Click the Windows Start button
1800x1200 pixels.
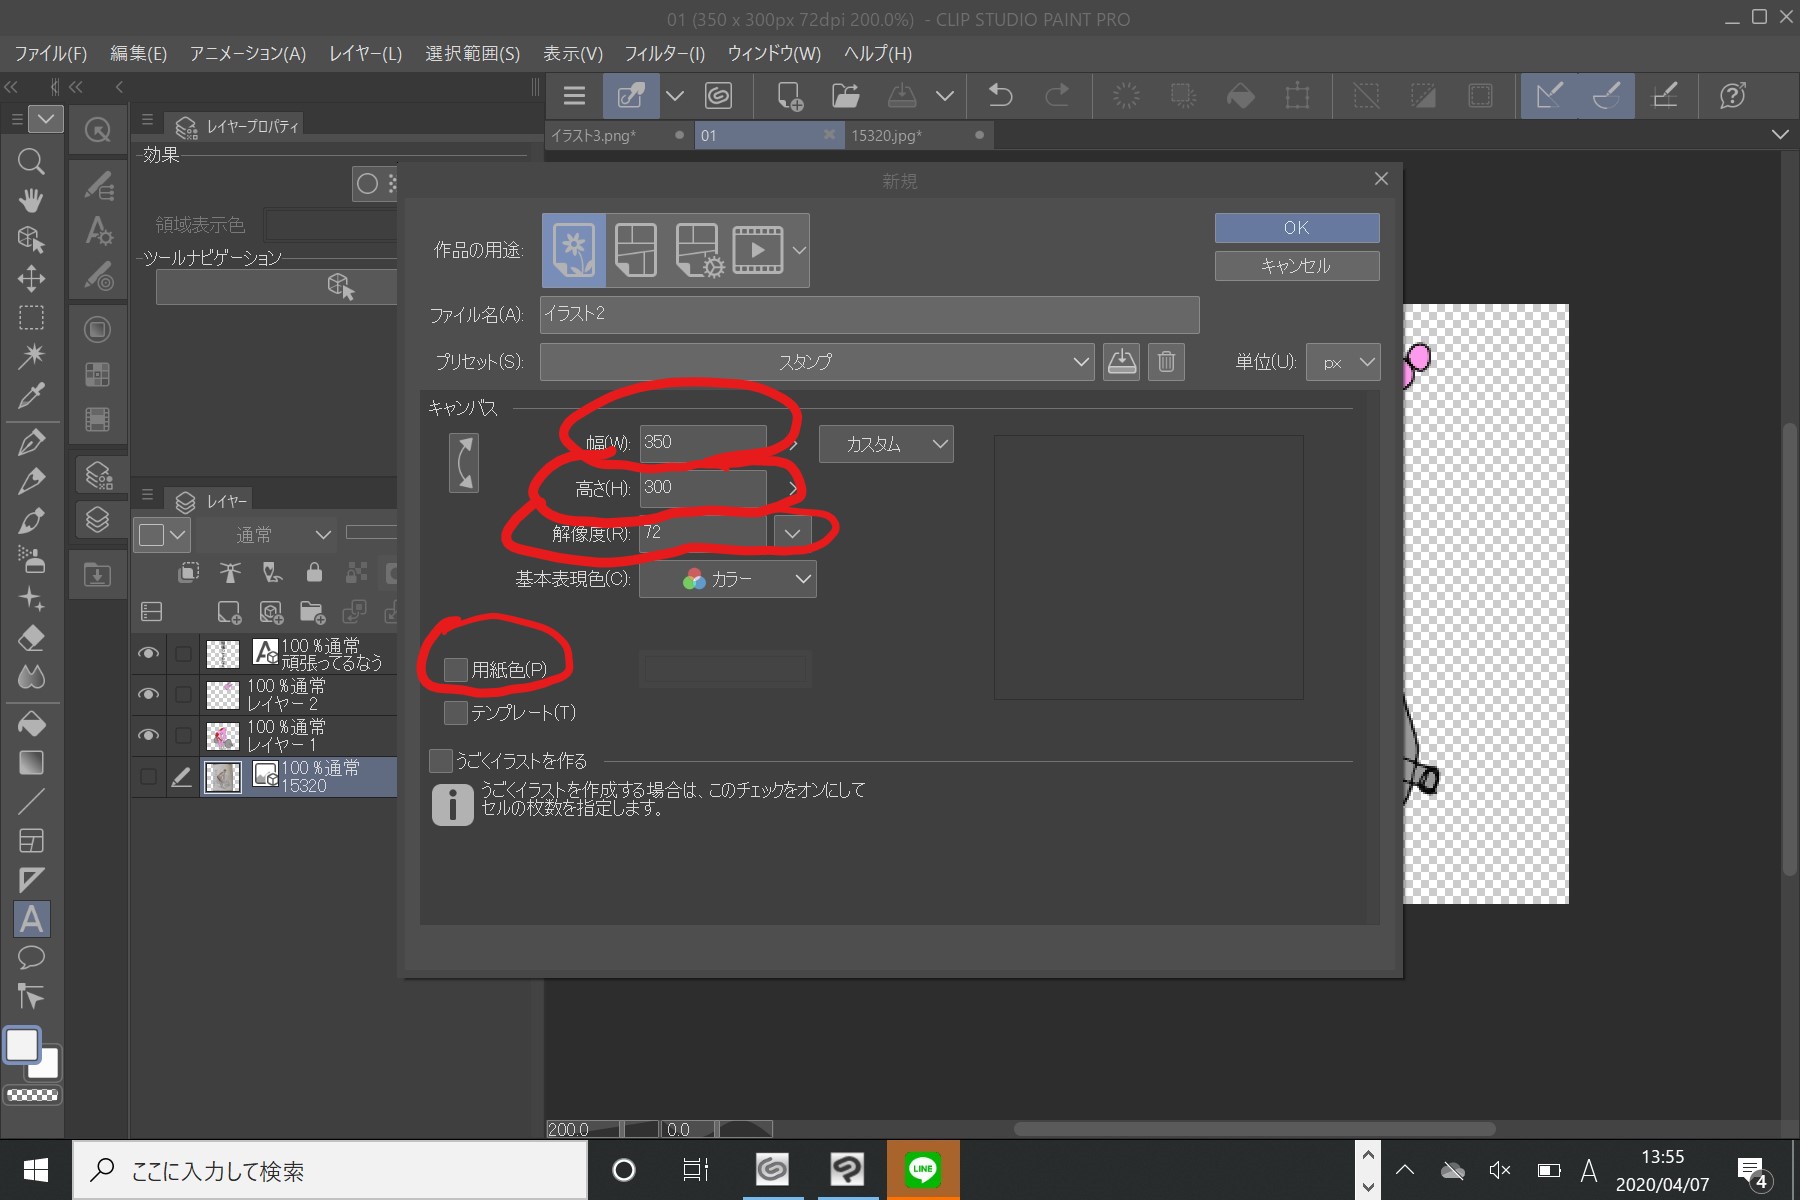[x=36, y=1170]
